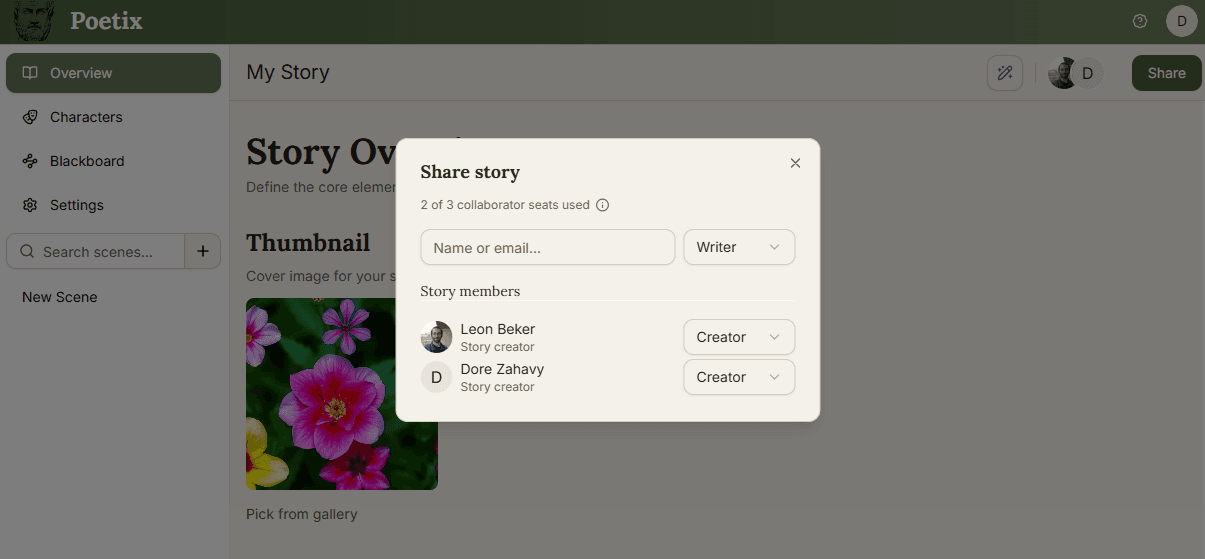Close the Share story dialog
Image resolution: width=1205 pixels, height=559 pixels.
pos(795,163)
